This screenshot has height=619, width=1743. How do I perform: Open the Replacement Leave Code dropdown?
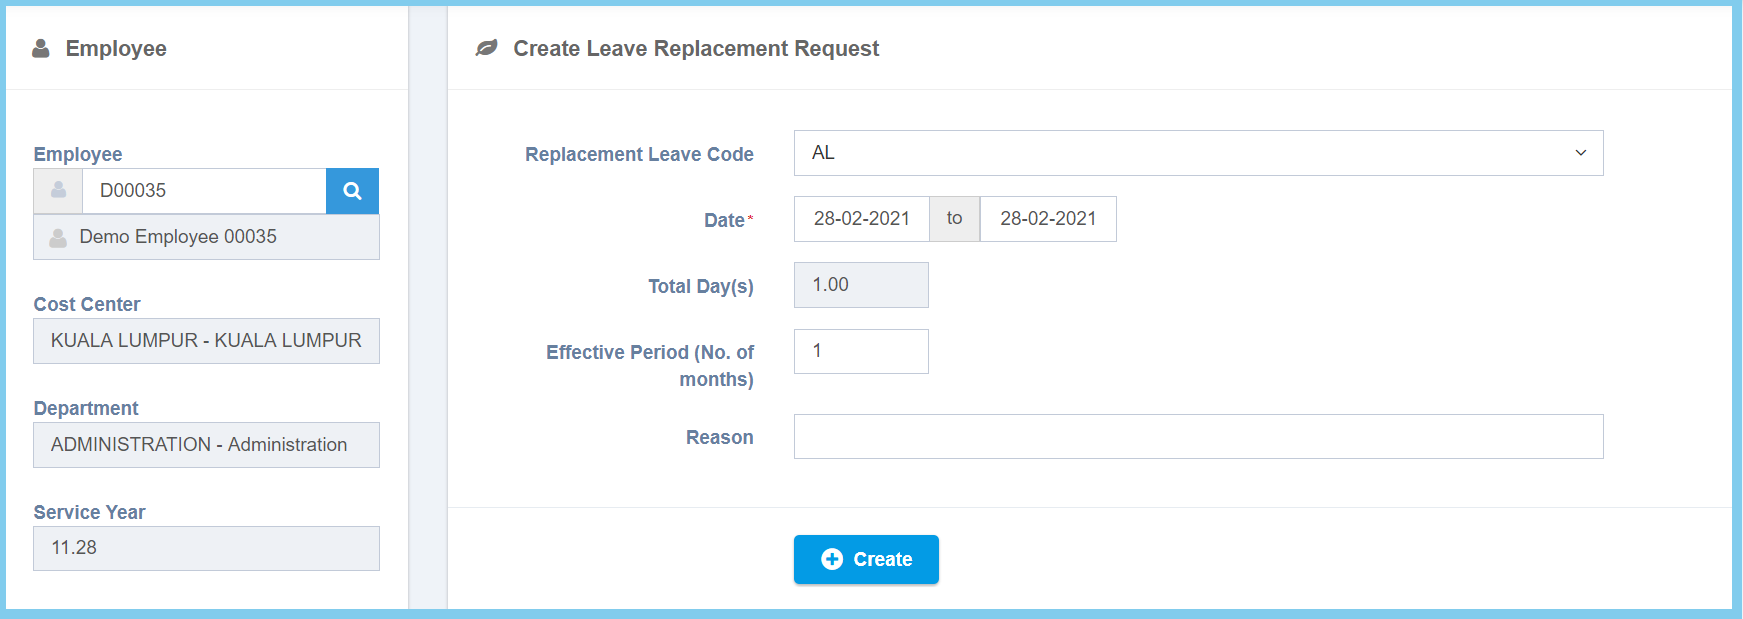coord(1198,153)
